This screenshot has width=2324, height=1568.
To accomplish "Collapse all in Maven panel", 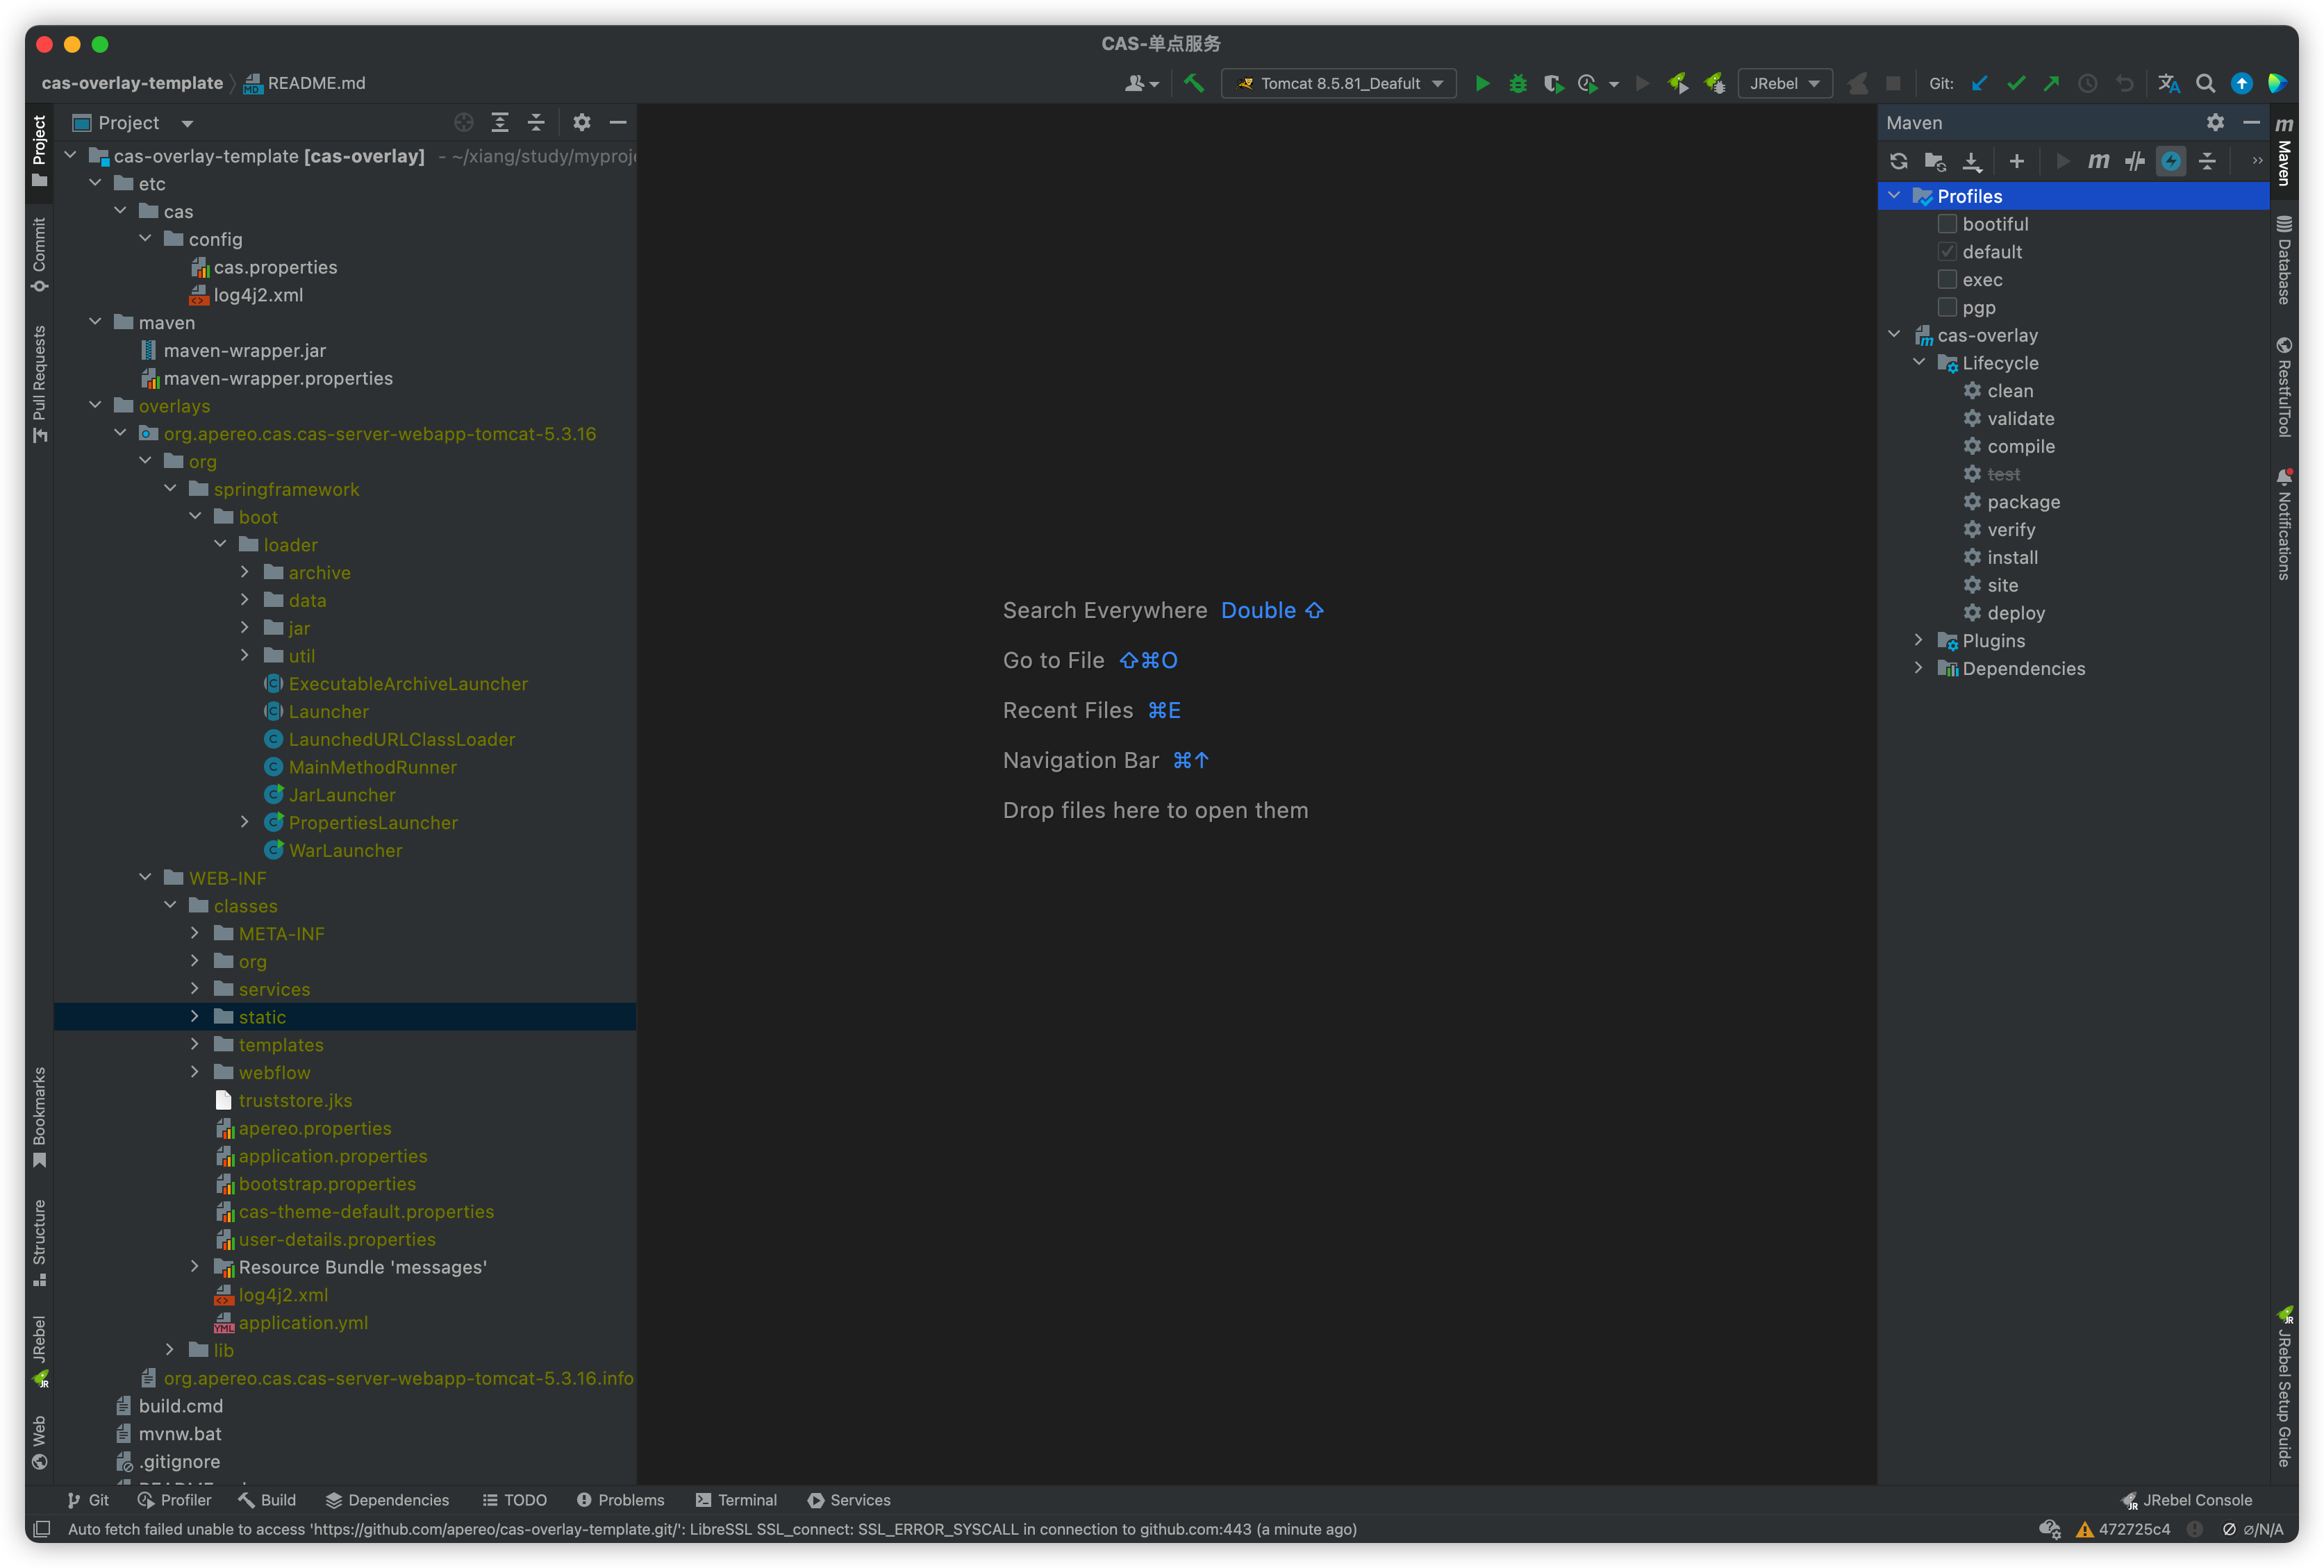I will pyautogui.click(x=2207, y=161).
